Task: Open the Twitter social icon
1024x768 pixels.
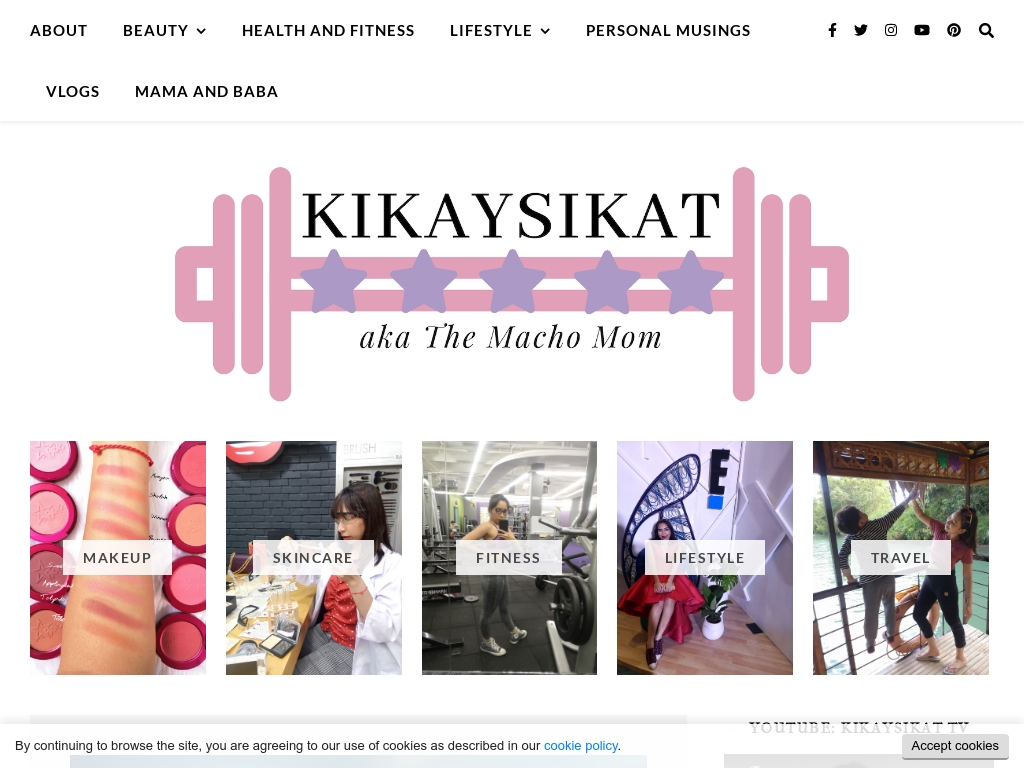Action: click(861, 30)
